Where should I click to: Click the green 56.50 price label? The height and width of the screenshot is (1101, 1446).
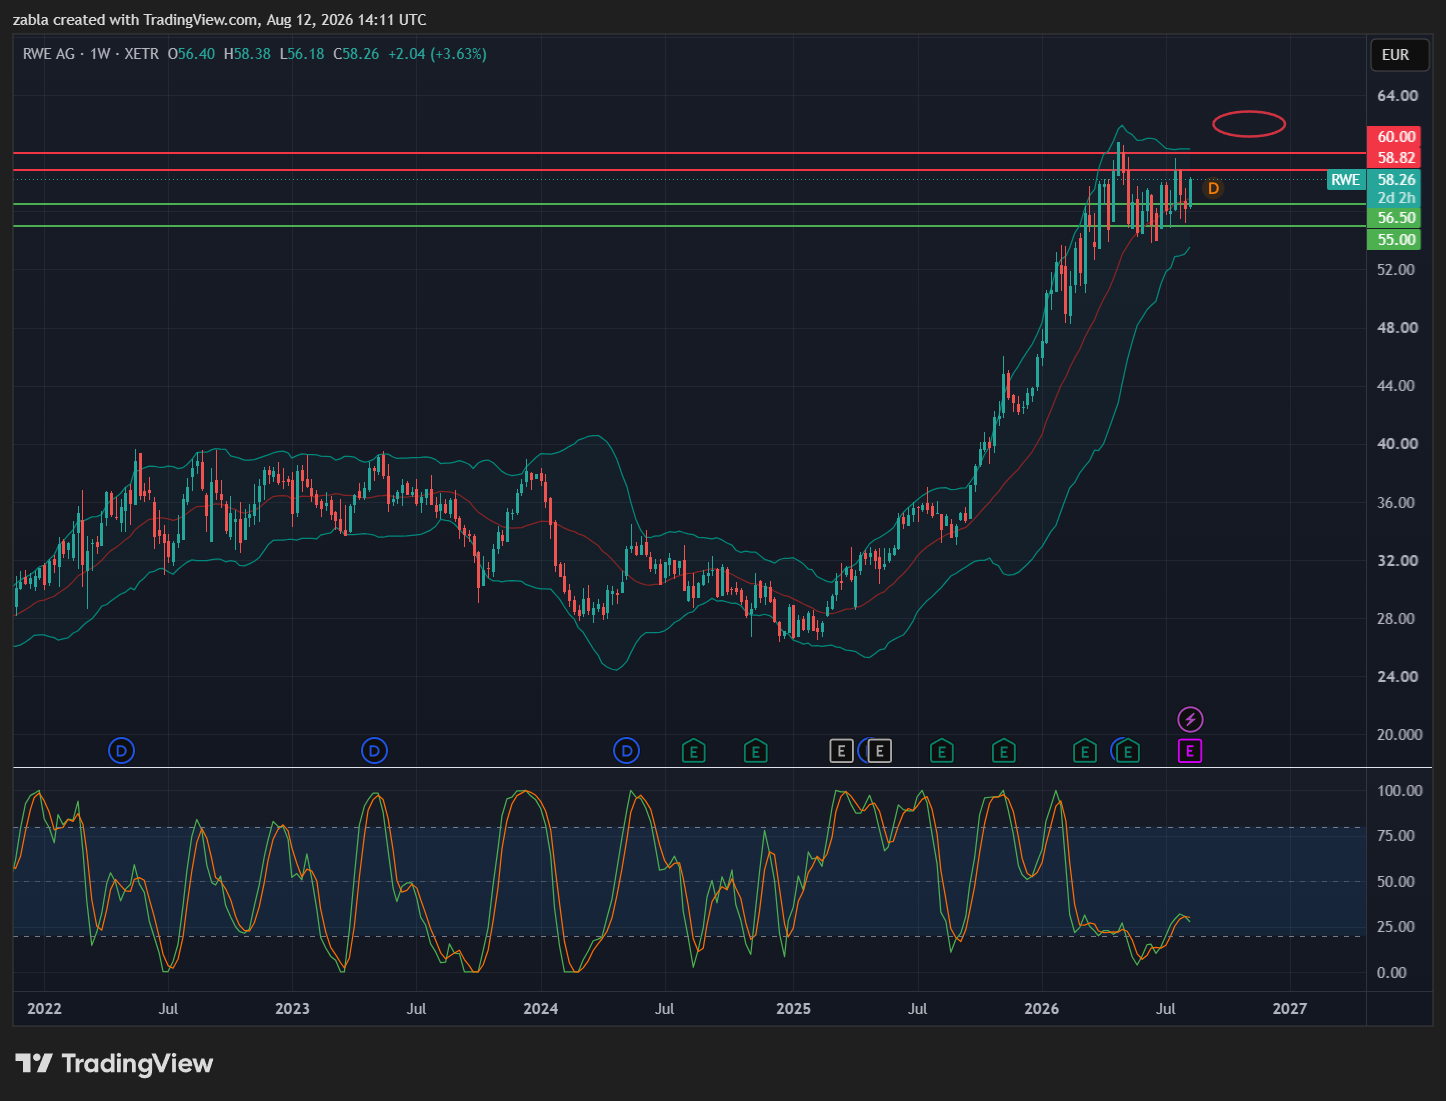pyautogui.click(x=1394, y=218)
